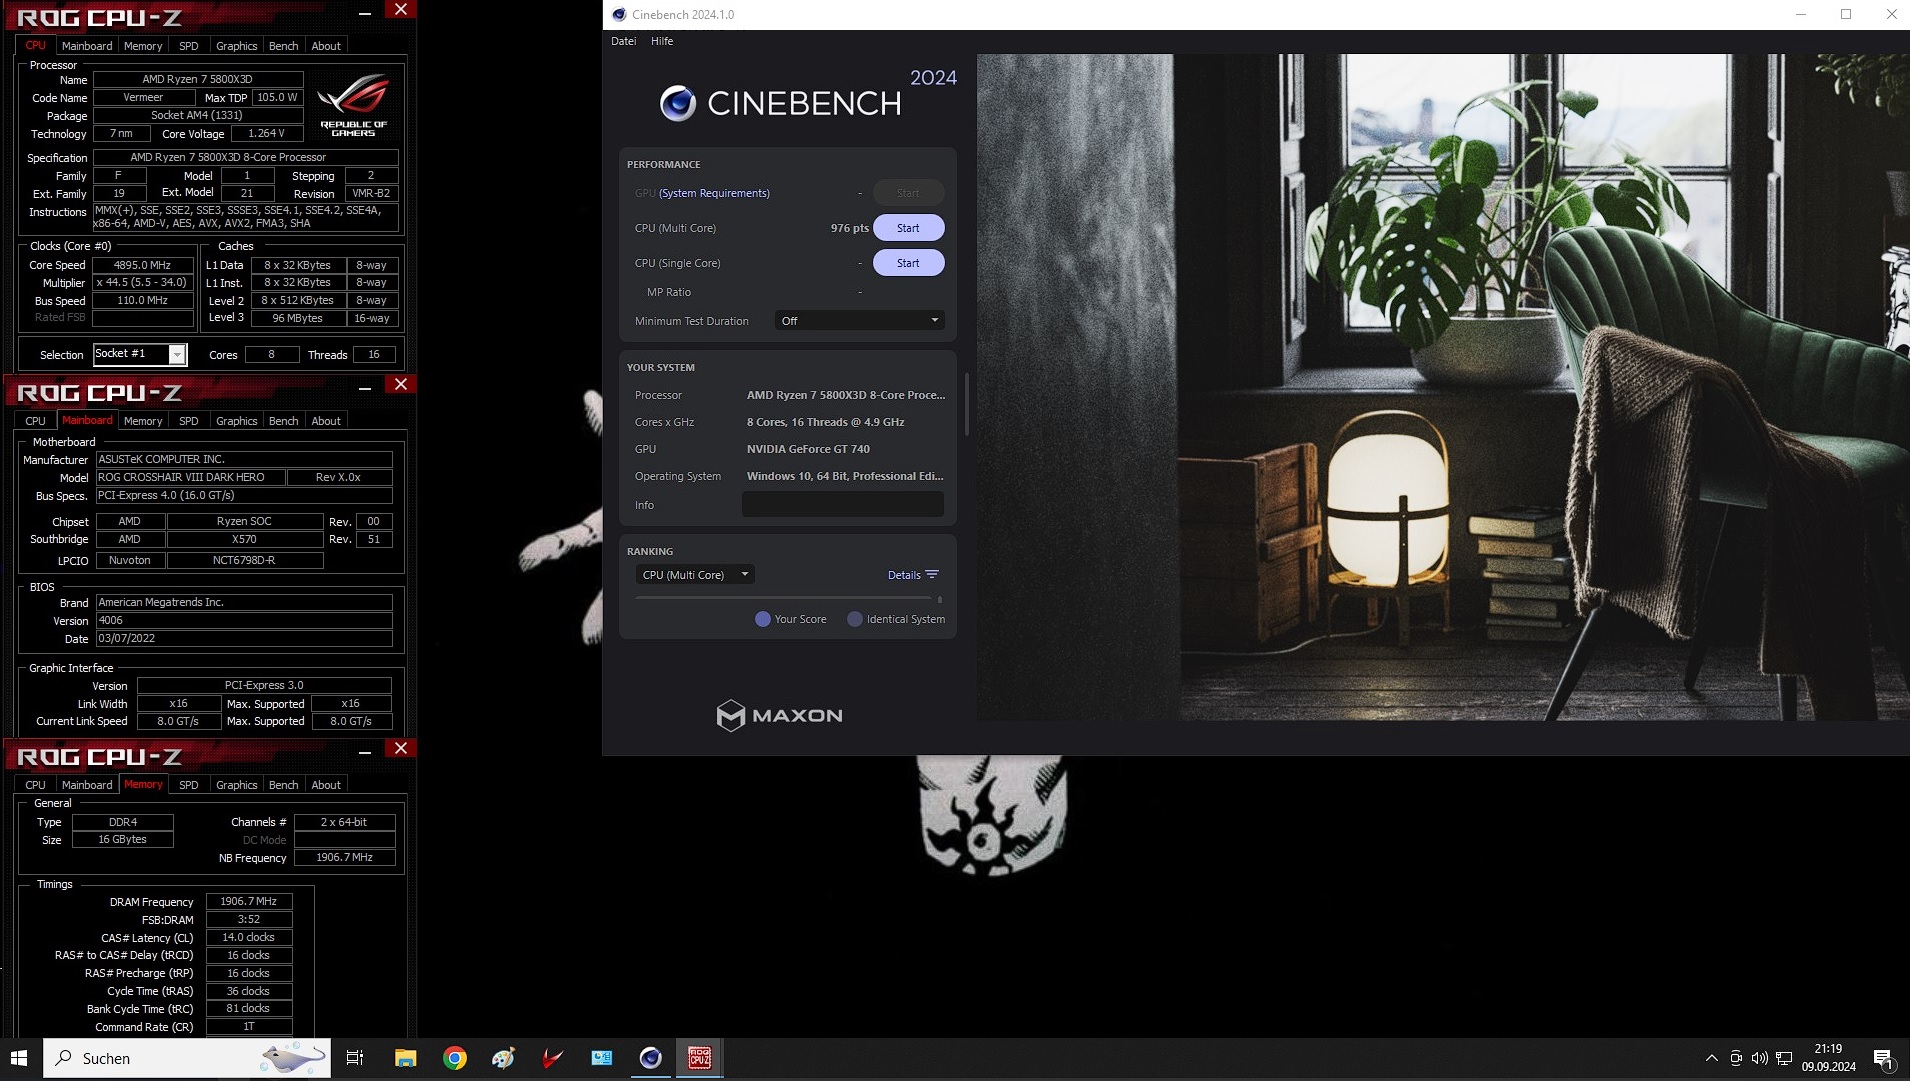
Task: Open the blue monitor app in taskbar
Action: 601,1058
